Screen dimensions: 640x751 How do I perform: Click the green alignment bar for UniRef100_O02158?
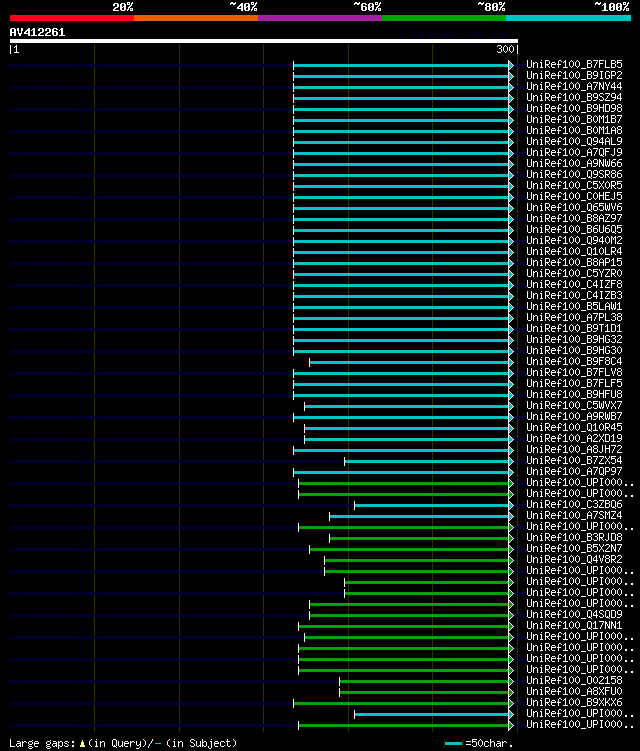pos(424,681)
